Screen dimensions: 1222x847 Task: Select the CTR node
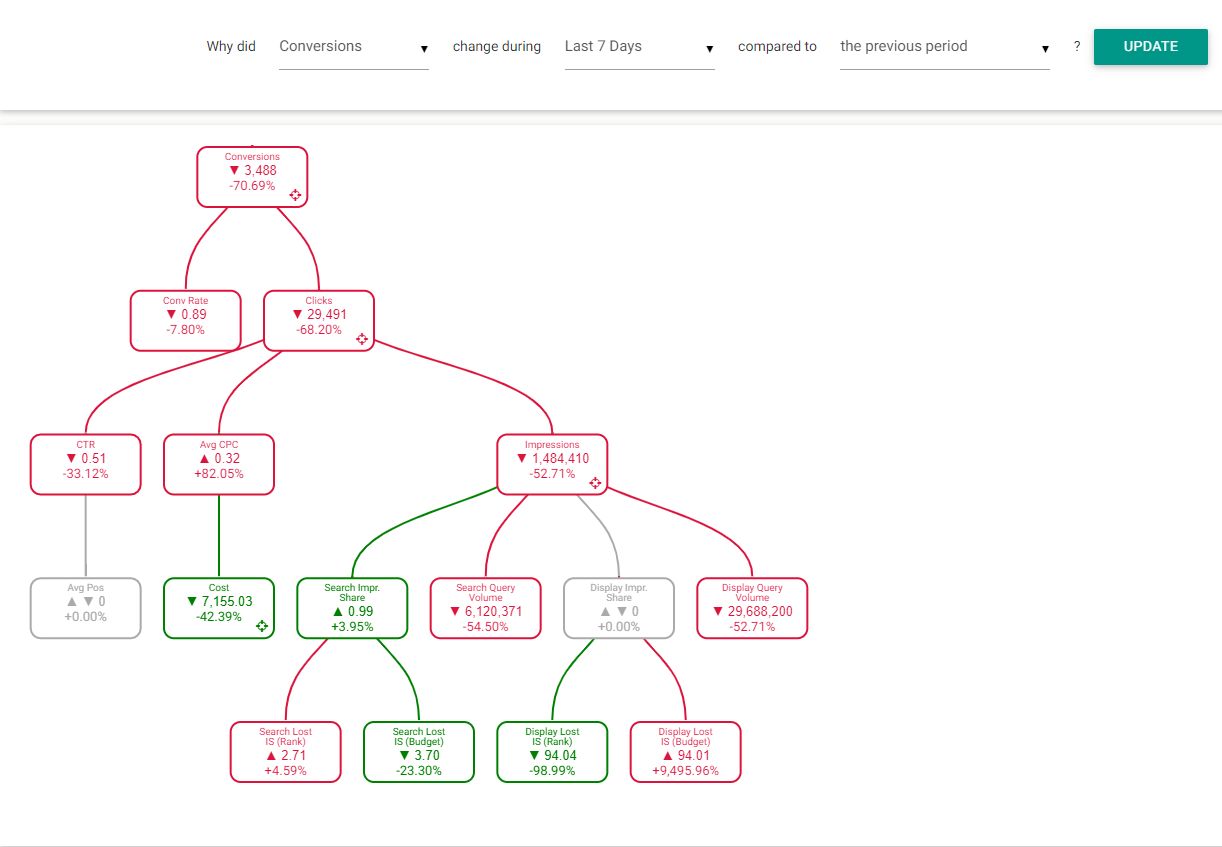click(x=86, y=464)
